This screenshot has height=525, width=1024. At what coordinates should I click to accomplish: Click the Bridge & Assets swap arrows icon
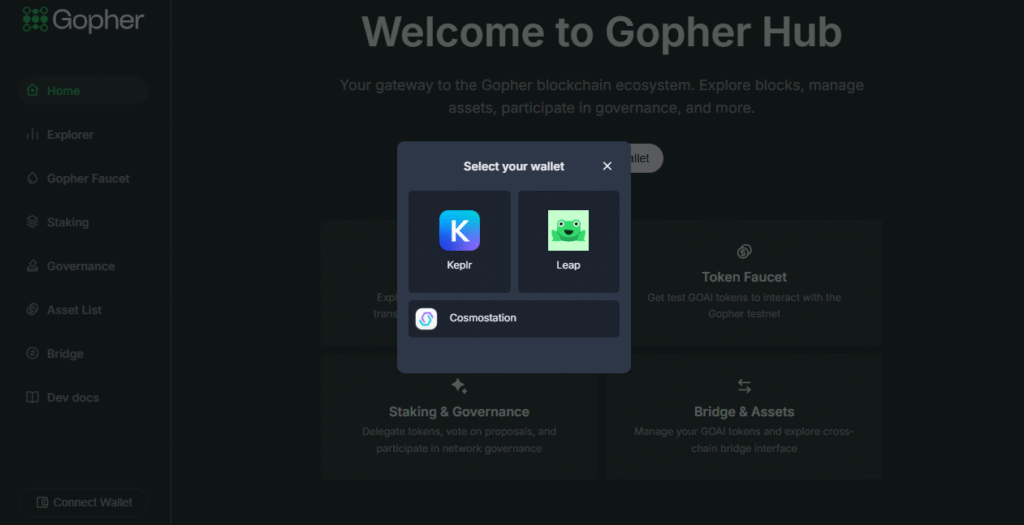coord(744,386)
